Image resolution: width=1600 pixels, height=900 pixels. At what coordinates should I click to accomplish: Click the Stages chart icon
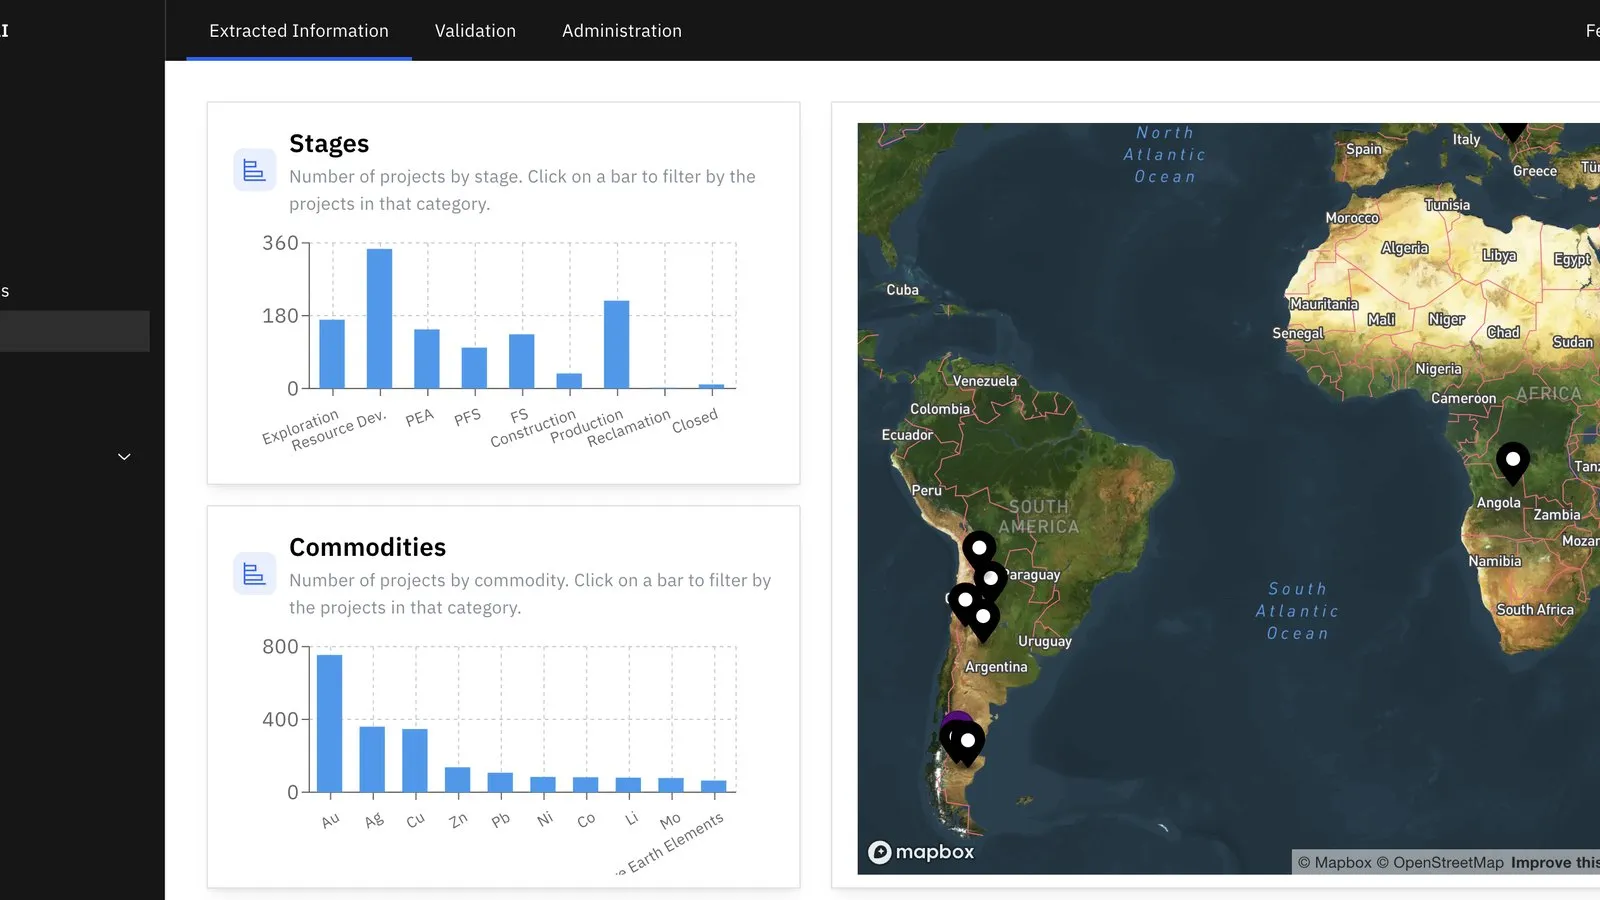pos(254,170)
